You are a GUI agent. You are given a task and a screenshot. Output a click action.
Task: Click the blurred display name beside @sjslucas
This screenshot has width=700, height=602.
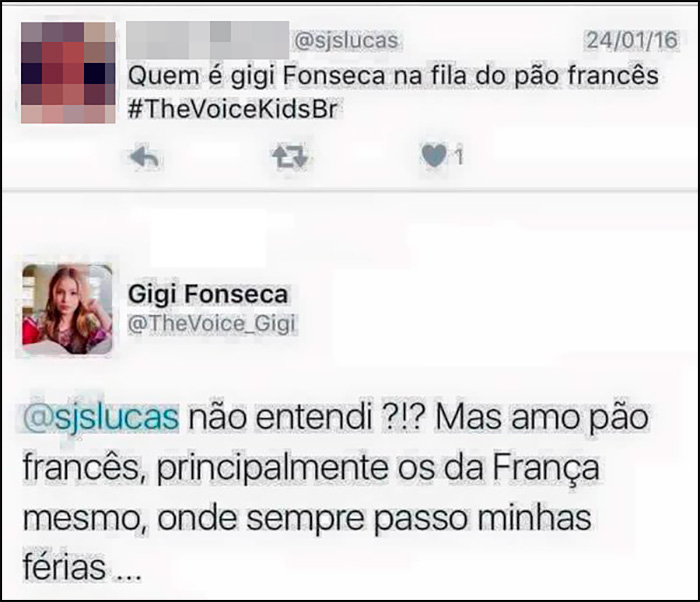[208, 40]
